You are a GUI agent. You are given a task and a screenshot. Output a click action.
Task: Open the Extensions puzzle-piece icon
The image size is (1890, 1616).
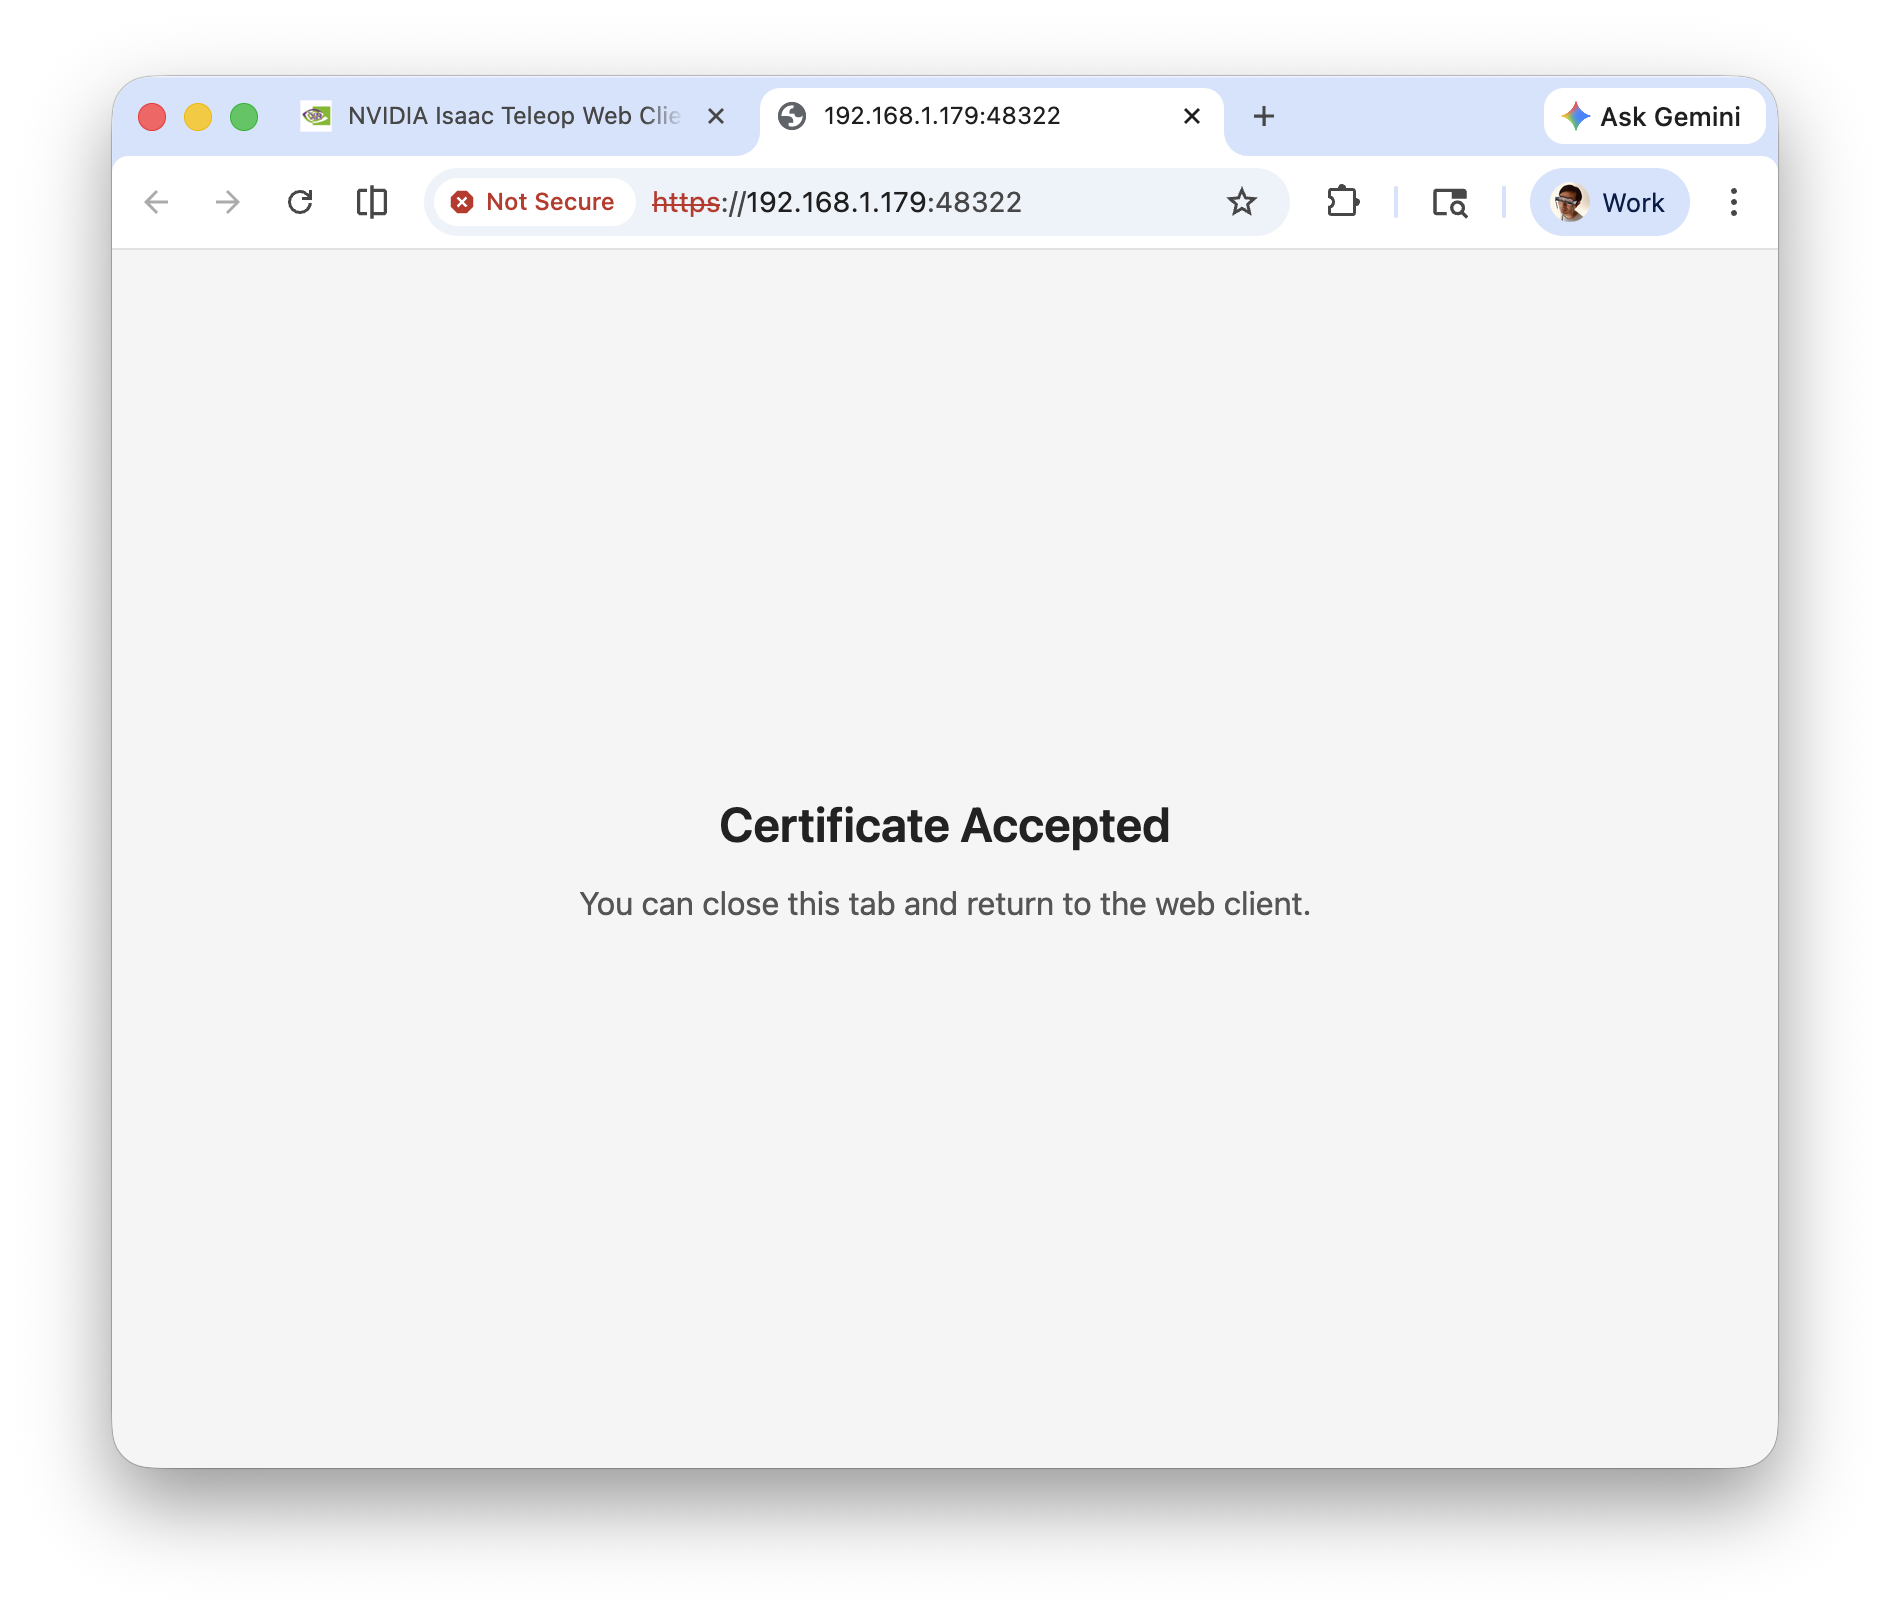(x=1343, y=202)
